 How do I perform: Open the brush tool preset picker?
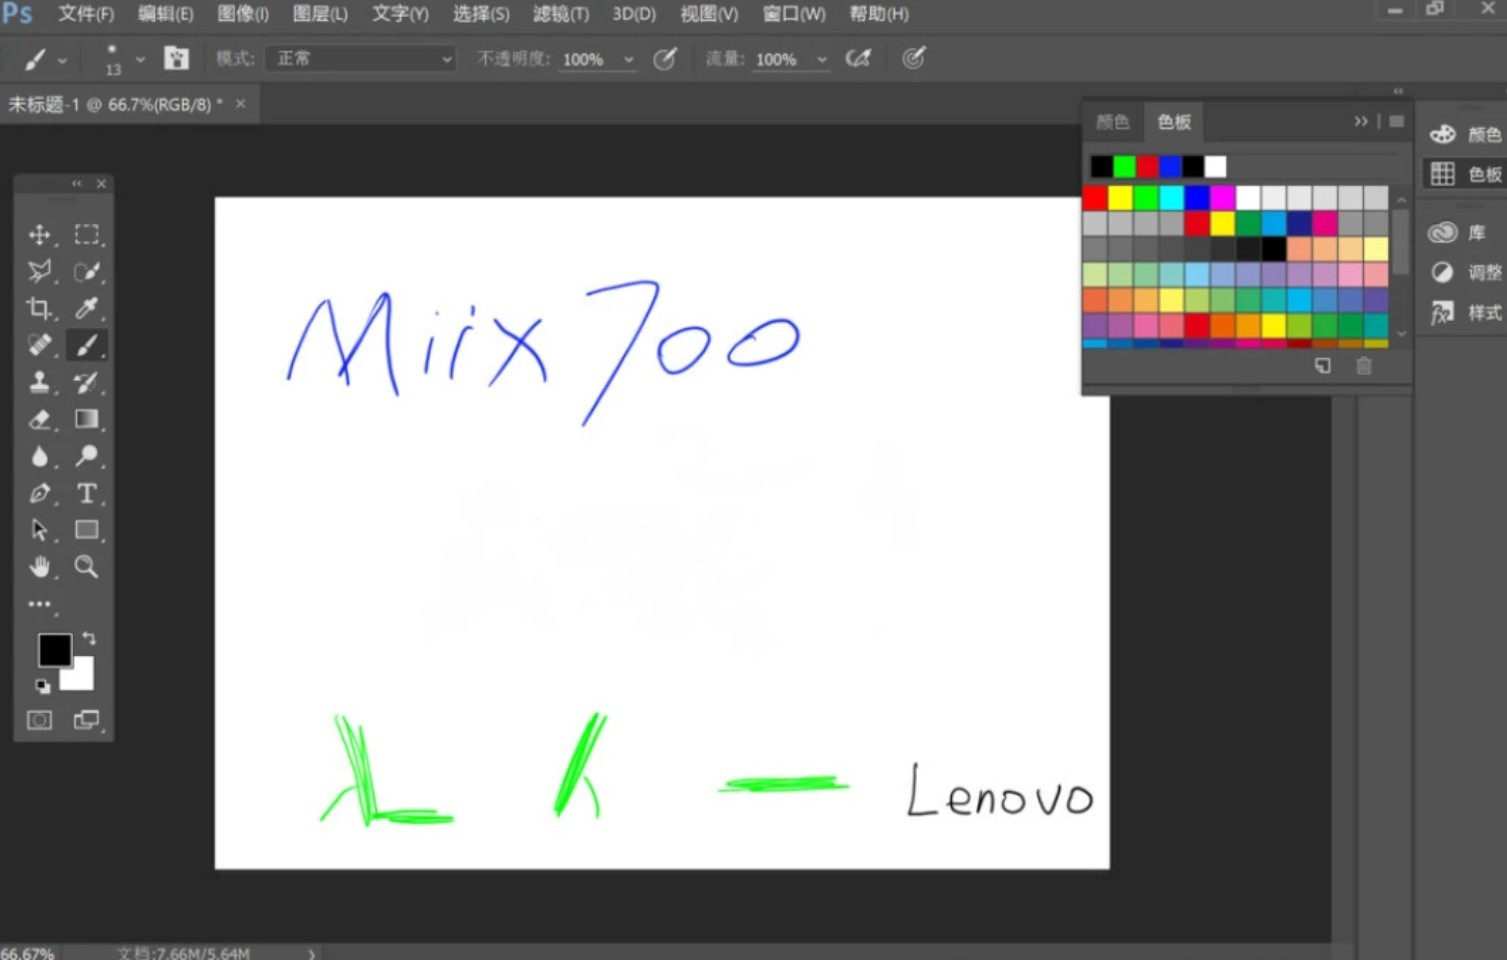[44, 59]
